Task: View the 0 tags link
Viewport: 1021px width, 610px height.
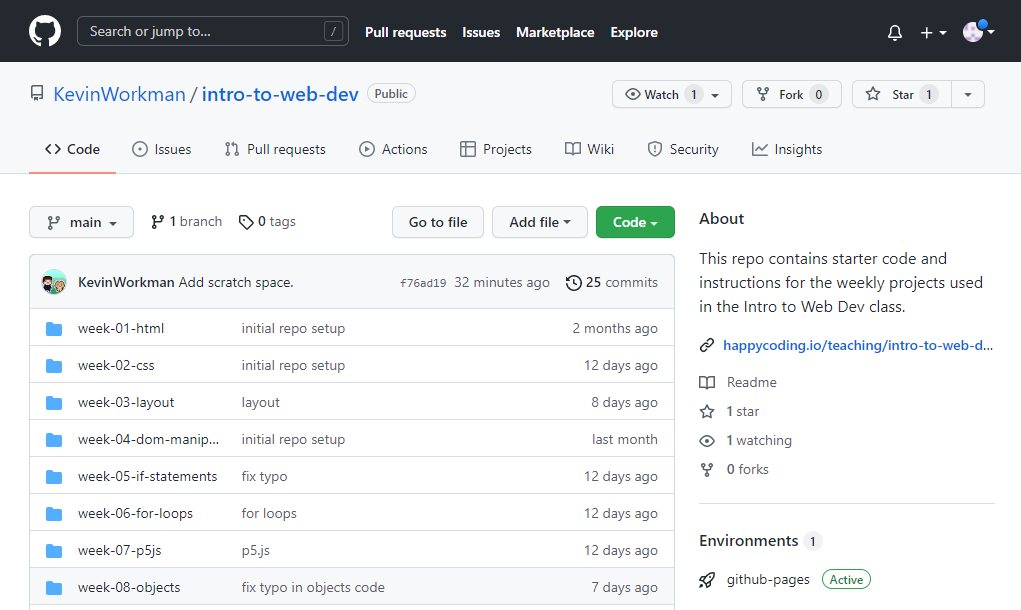Action: 267,221
